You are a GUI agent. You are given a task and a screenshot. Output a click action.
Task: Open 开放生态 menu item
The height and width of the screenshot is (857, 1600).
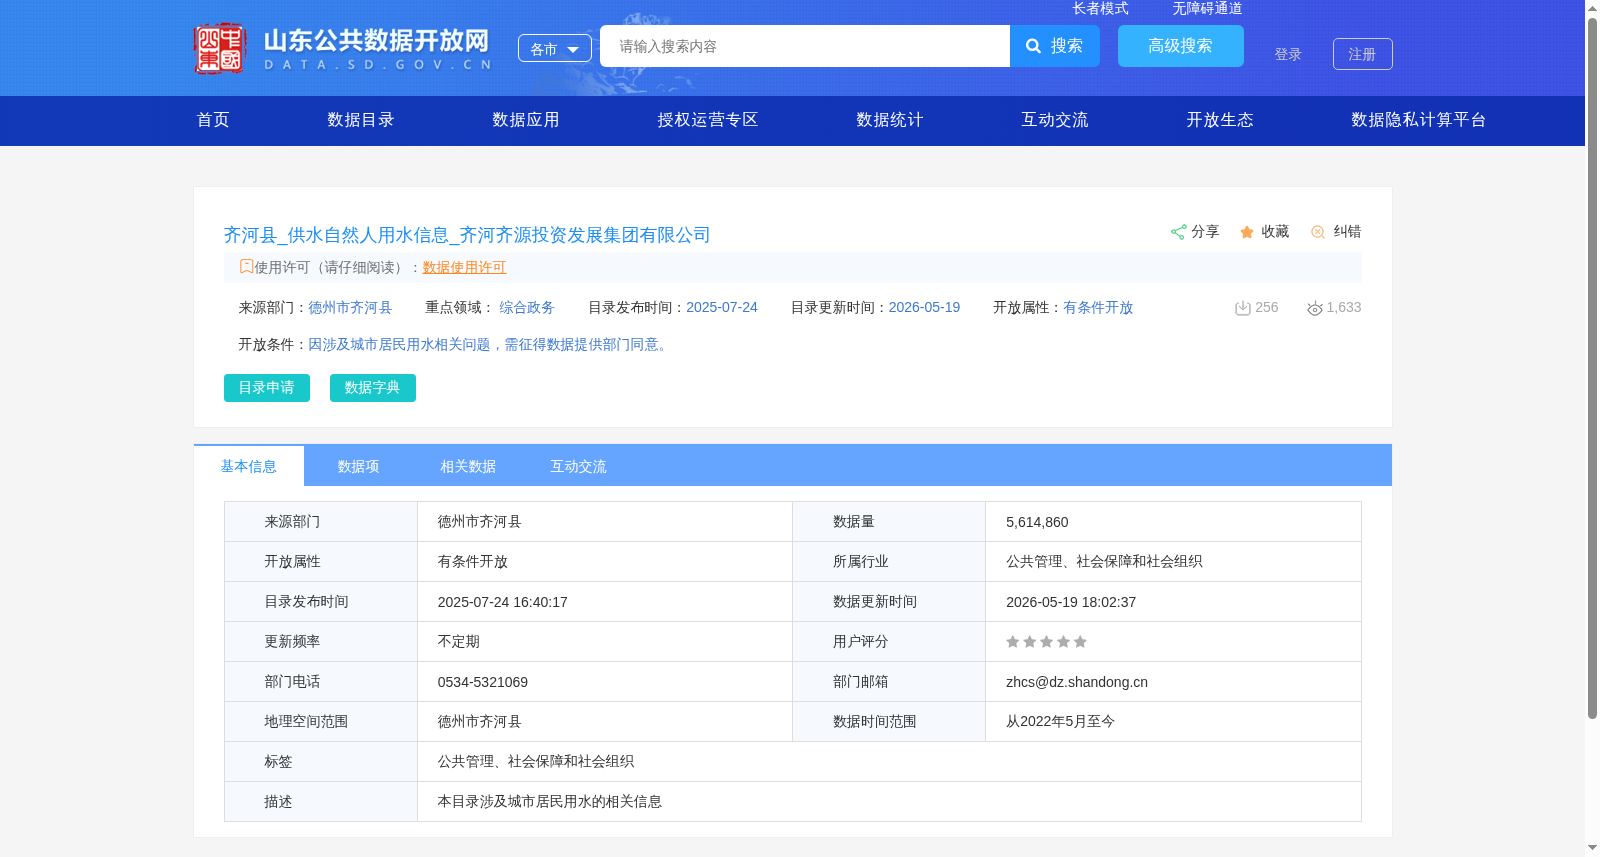(x=1220, y=120)
